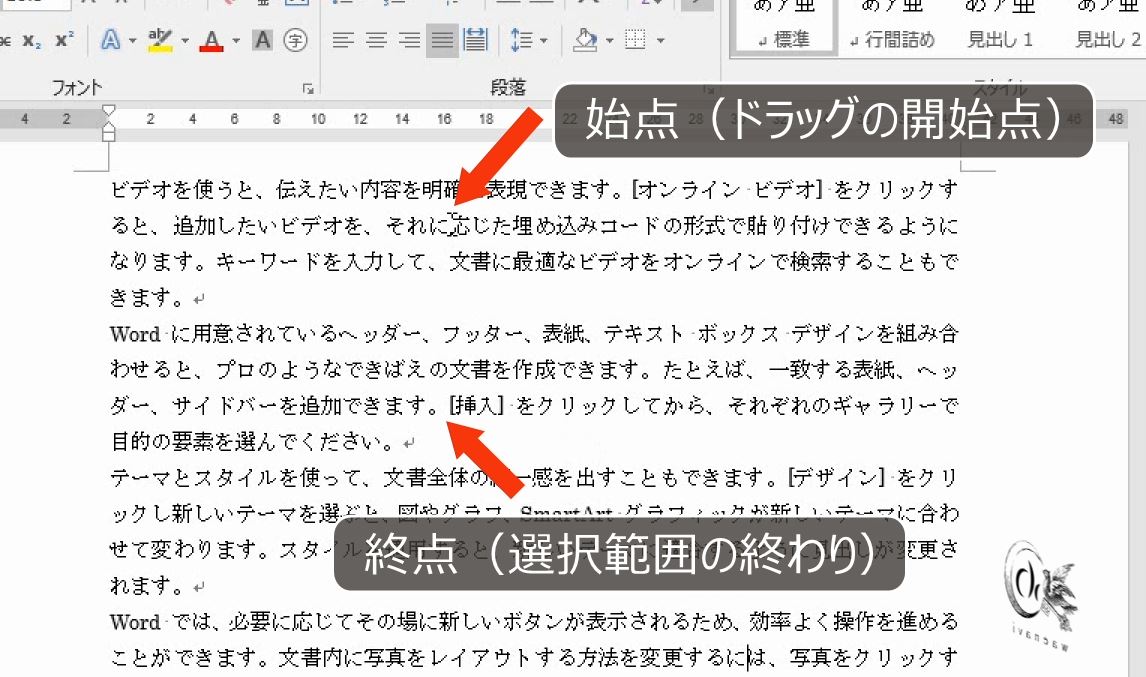Image resolution: width=1146 pixels, height=677 pixels.
Task: Click the enclosed character (囲い文字) icon
Action: (295, 40)
